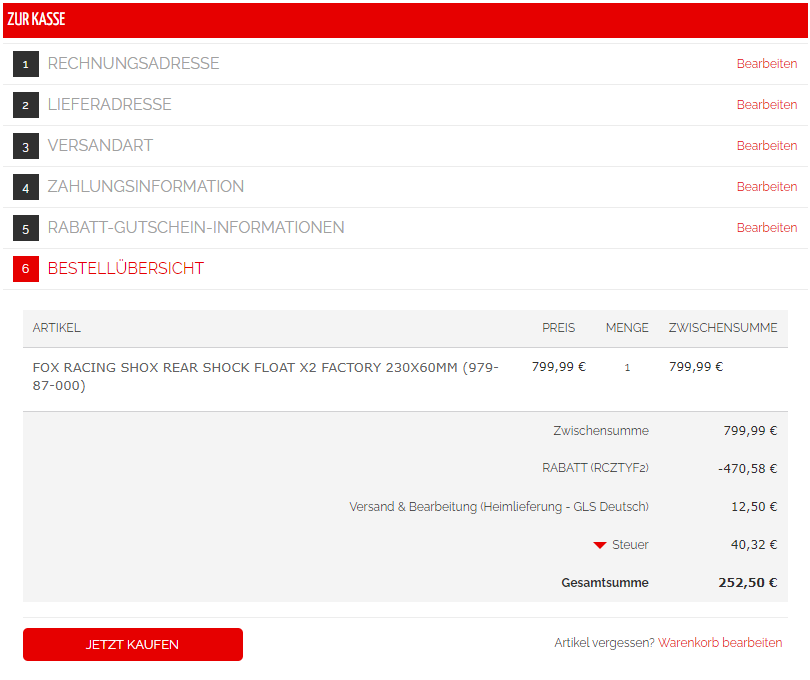Select the Bestellübersicht section heading

(x=125, y=269)
